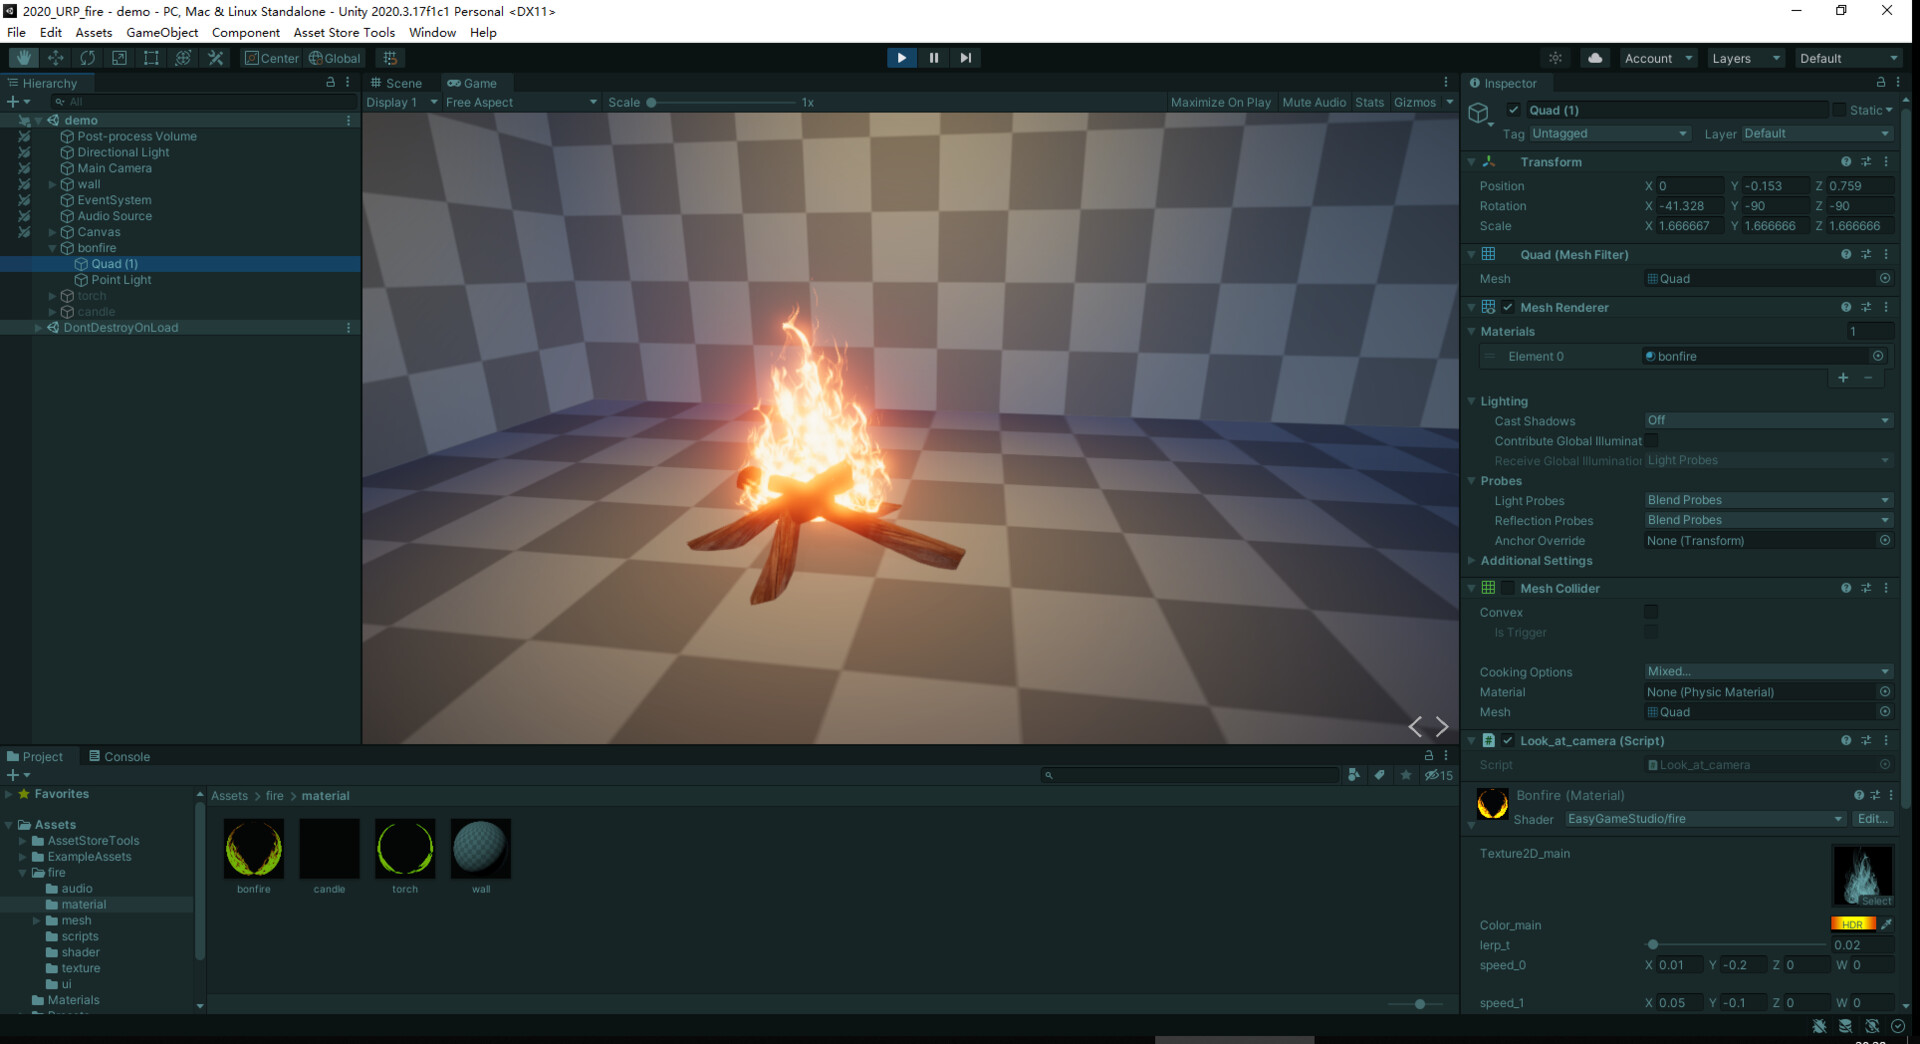The image size is (1920, 1044).
Task: Click the Stats button in Game view
Action: click(1369, 101)
